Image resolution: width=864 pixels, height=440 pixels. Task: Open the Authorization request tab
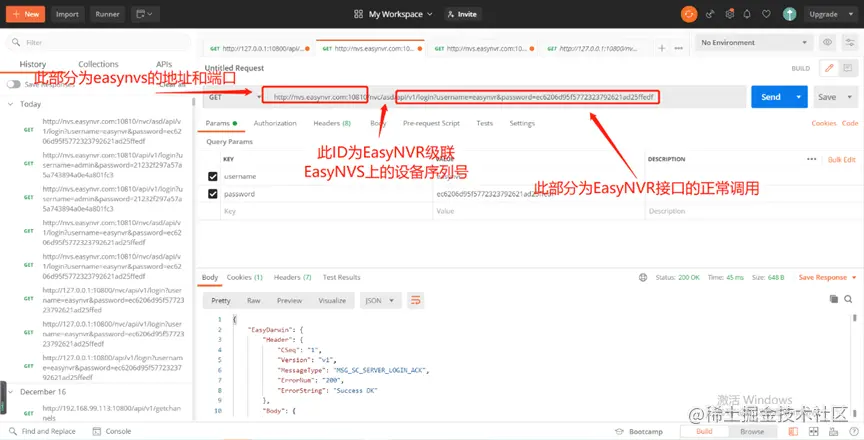point(275,123)
